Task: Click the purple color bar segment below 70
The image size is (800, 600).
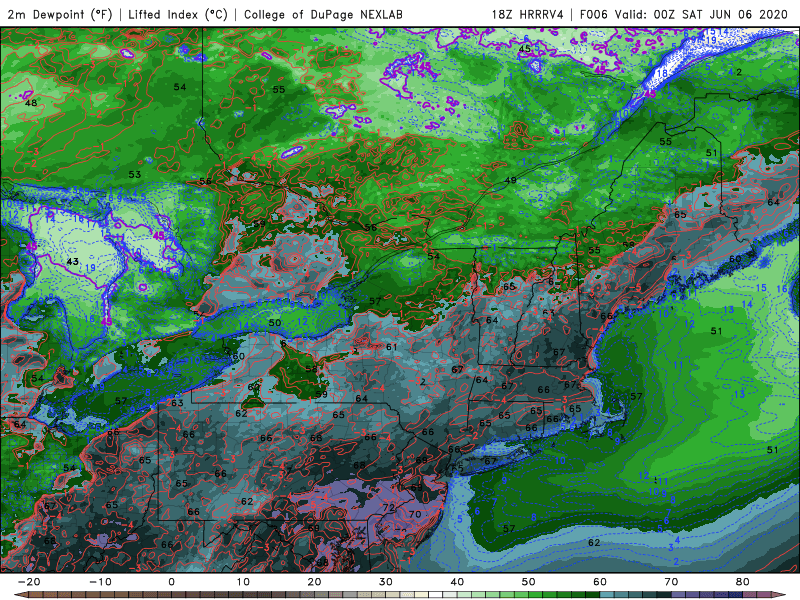Action: (679, 595)
